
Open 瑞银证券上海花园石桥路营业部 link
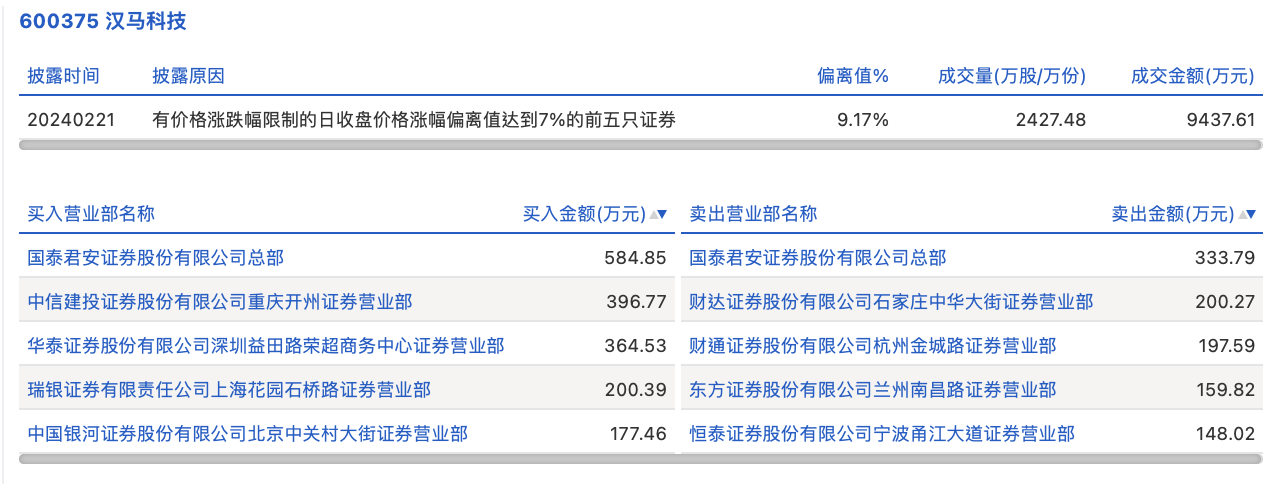point(229,390)
